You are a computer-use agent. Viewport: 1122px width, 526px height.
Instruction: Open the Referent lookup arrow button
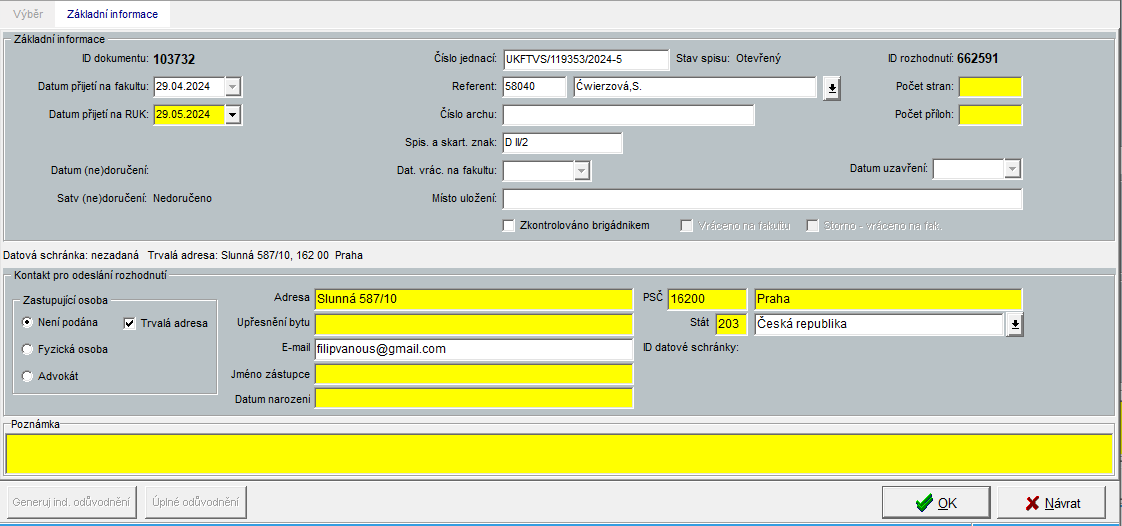[x=832, y=89]
